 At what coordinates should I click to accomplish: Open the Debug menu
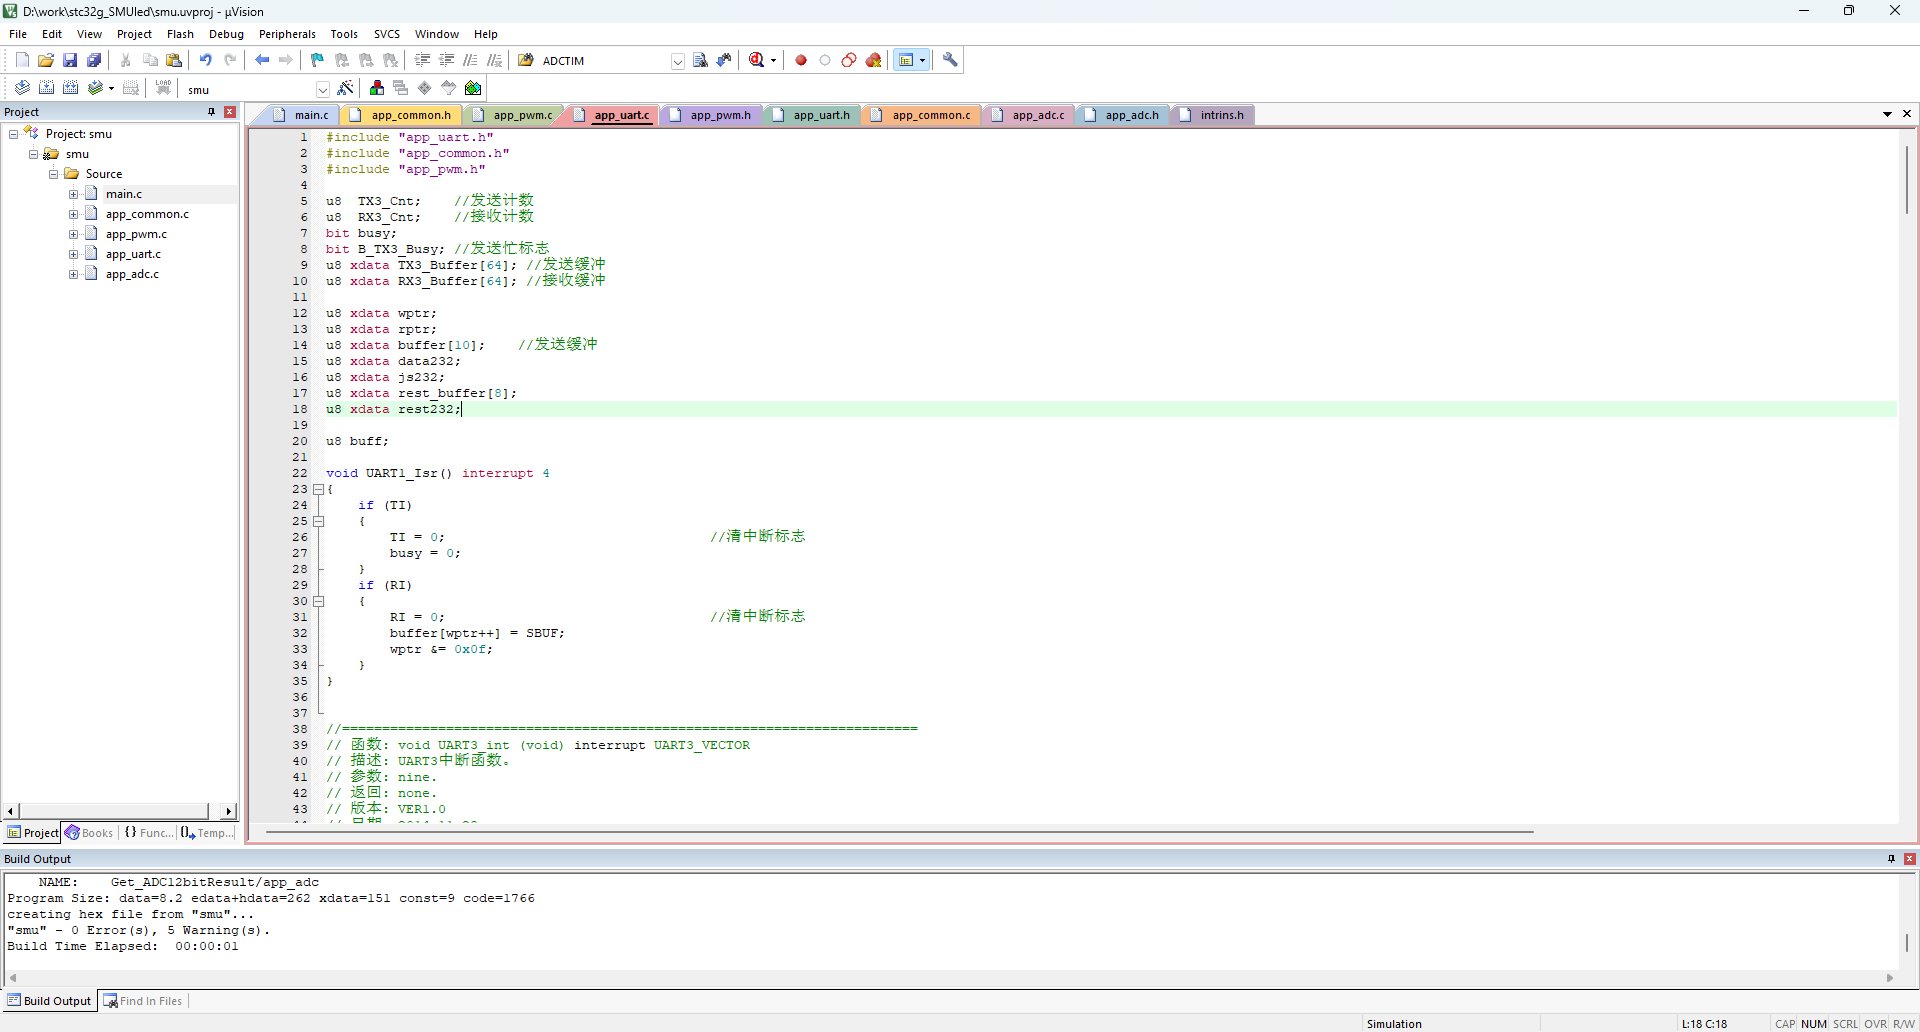point(226,34)
